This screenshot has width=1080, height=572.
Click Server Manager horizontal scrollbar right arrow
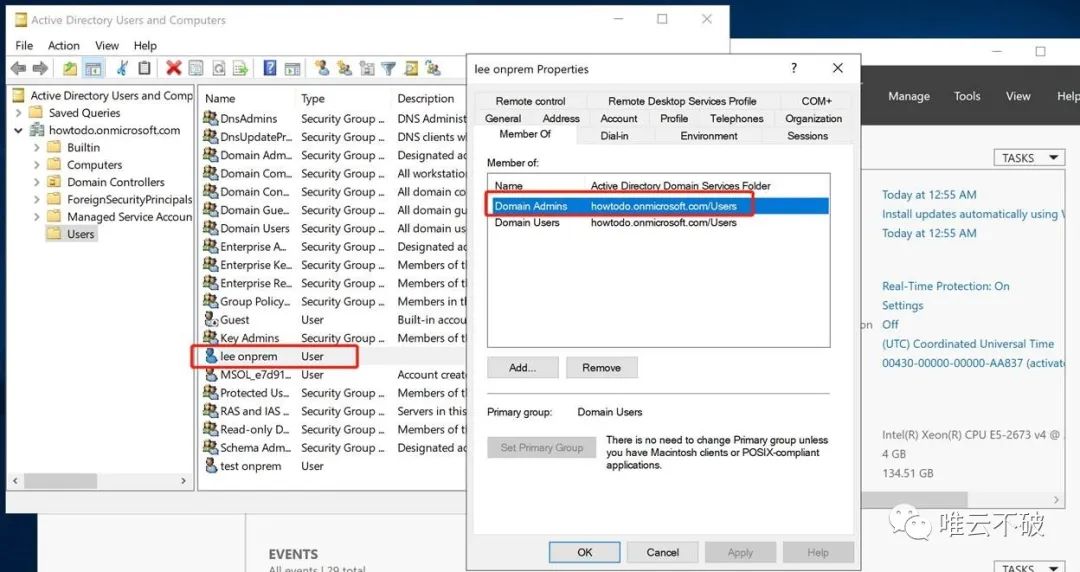click(1057, 499)
